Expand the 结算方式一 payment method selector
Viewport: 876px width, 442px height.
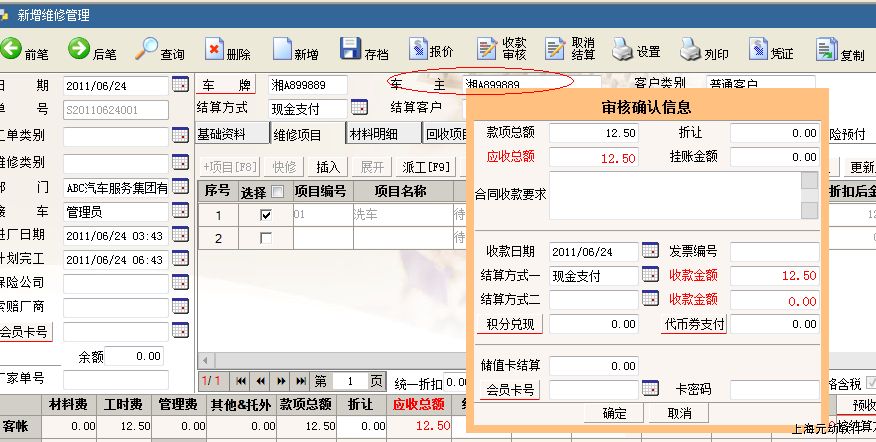tap(650, 275)
